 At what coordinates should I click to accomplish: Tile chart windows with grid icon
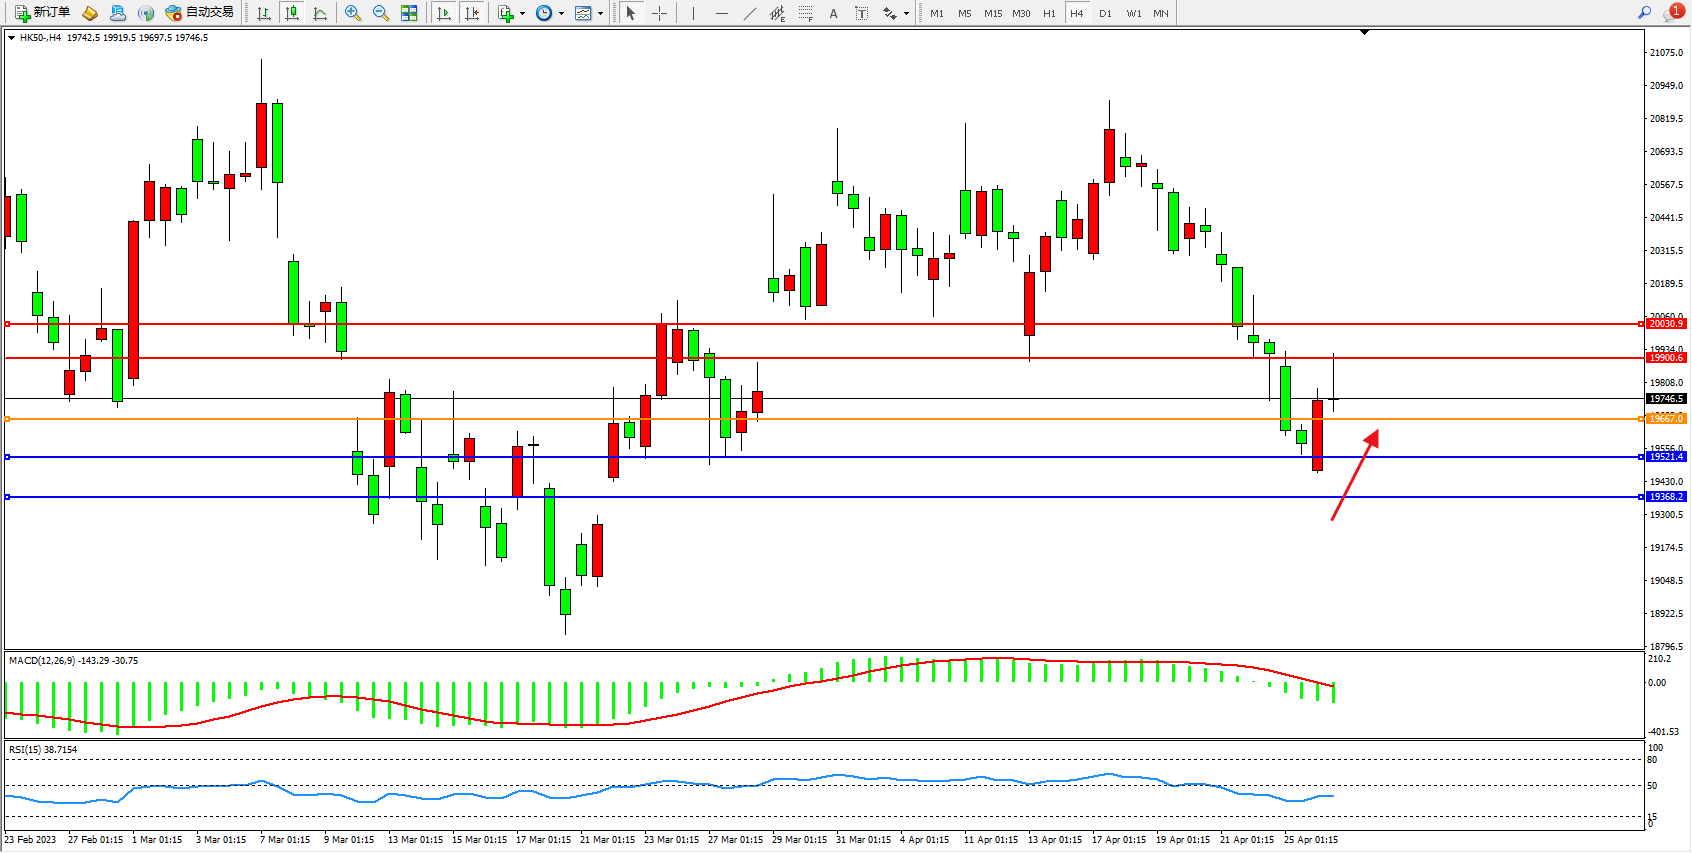[x=409, y=13]
